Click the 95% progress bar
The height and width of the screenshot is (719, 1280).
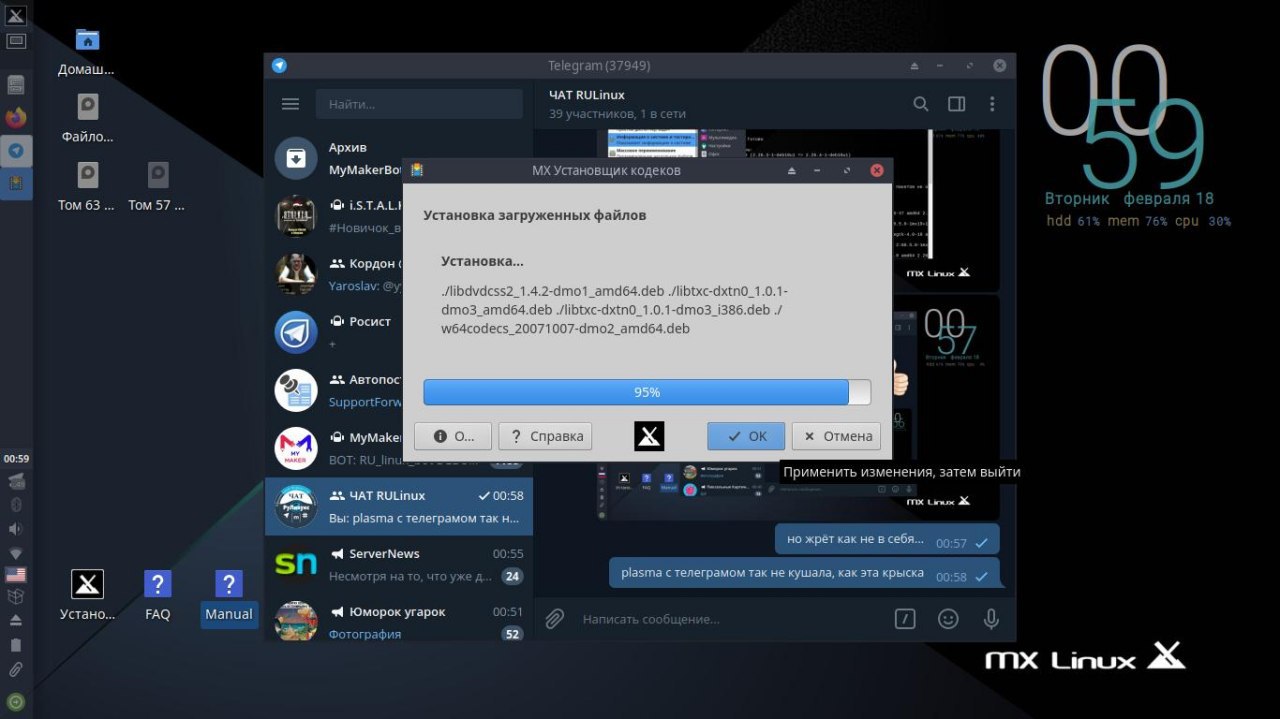647,392
